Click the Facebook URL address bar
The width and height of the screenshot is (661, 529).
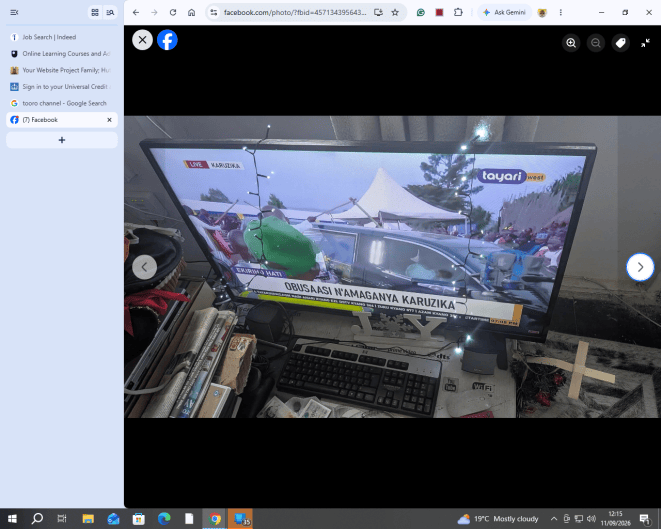pos(295,12)
